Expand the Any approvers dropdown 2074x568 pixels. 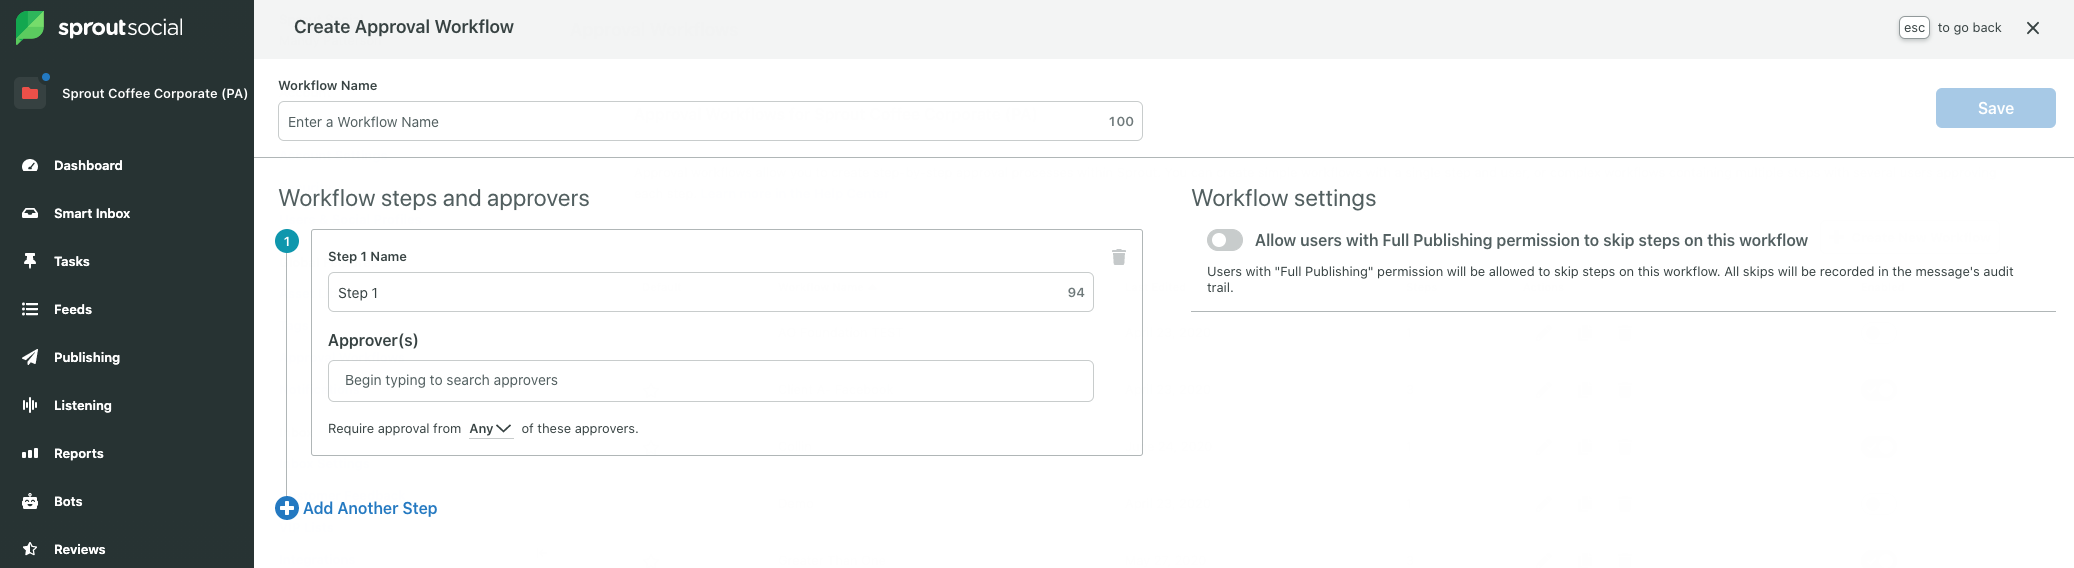pos(491,428)
